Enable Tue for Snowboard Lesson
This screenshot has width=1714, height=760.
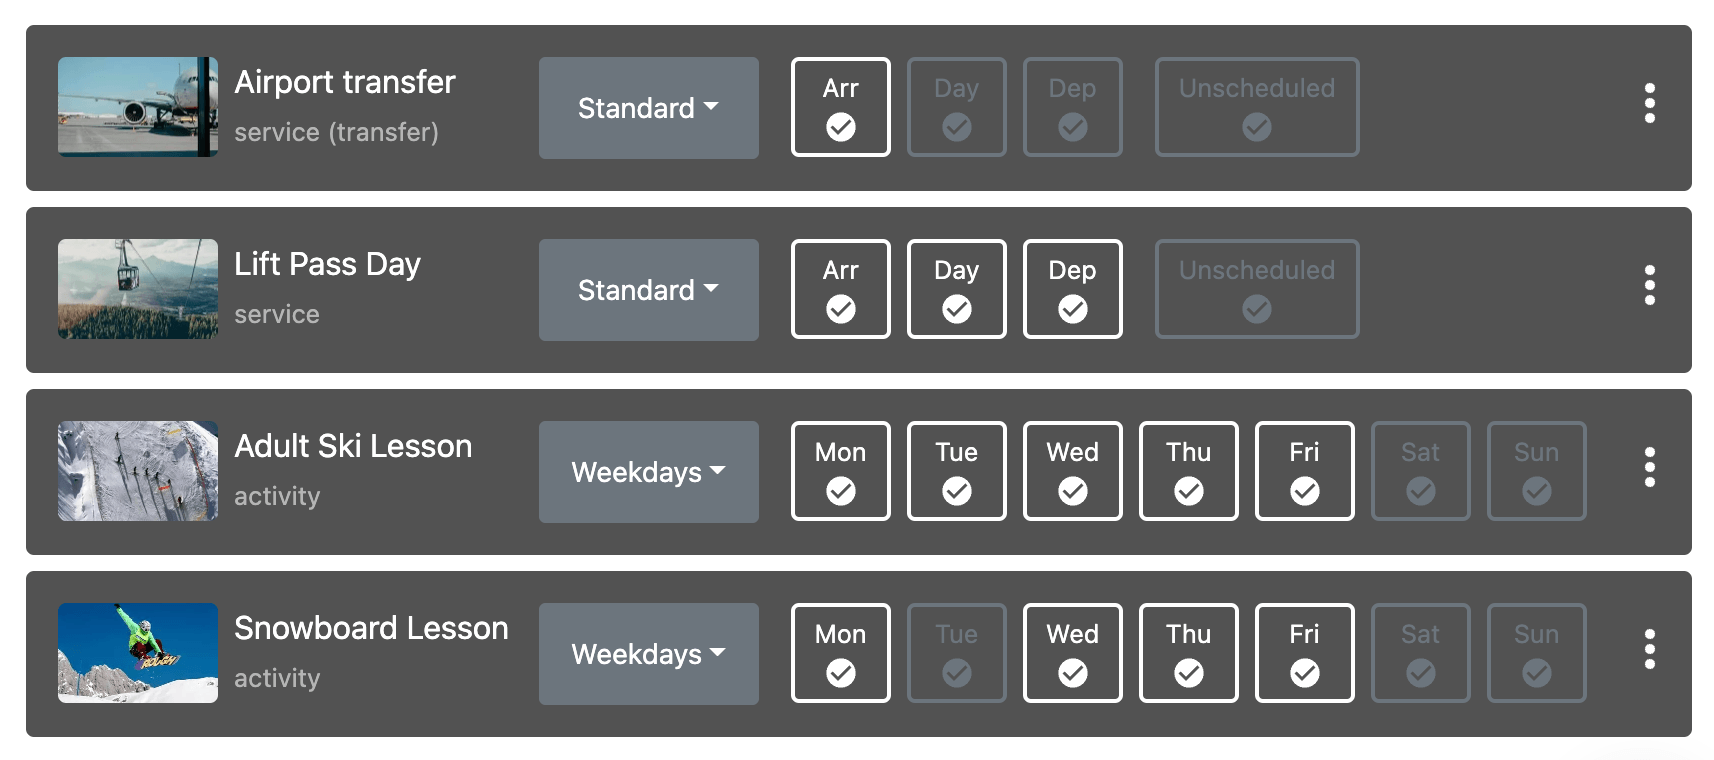tap(957, 653)
